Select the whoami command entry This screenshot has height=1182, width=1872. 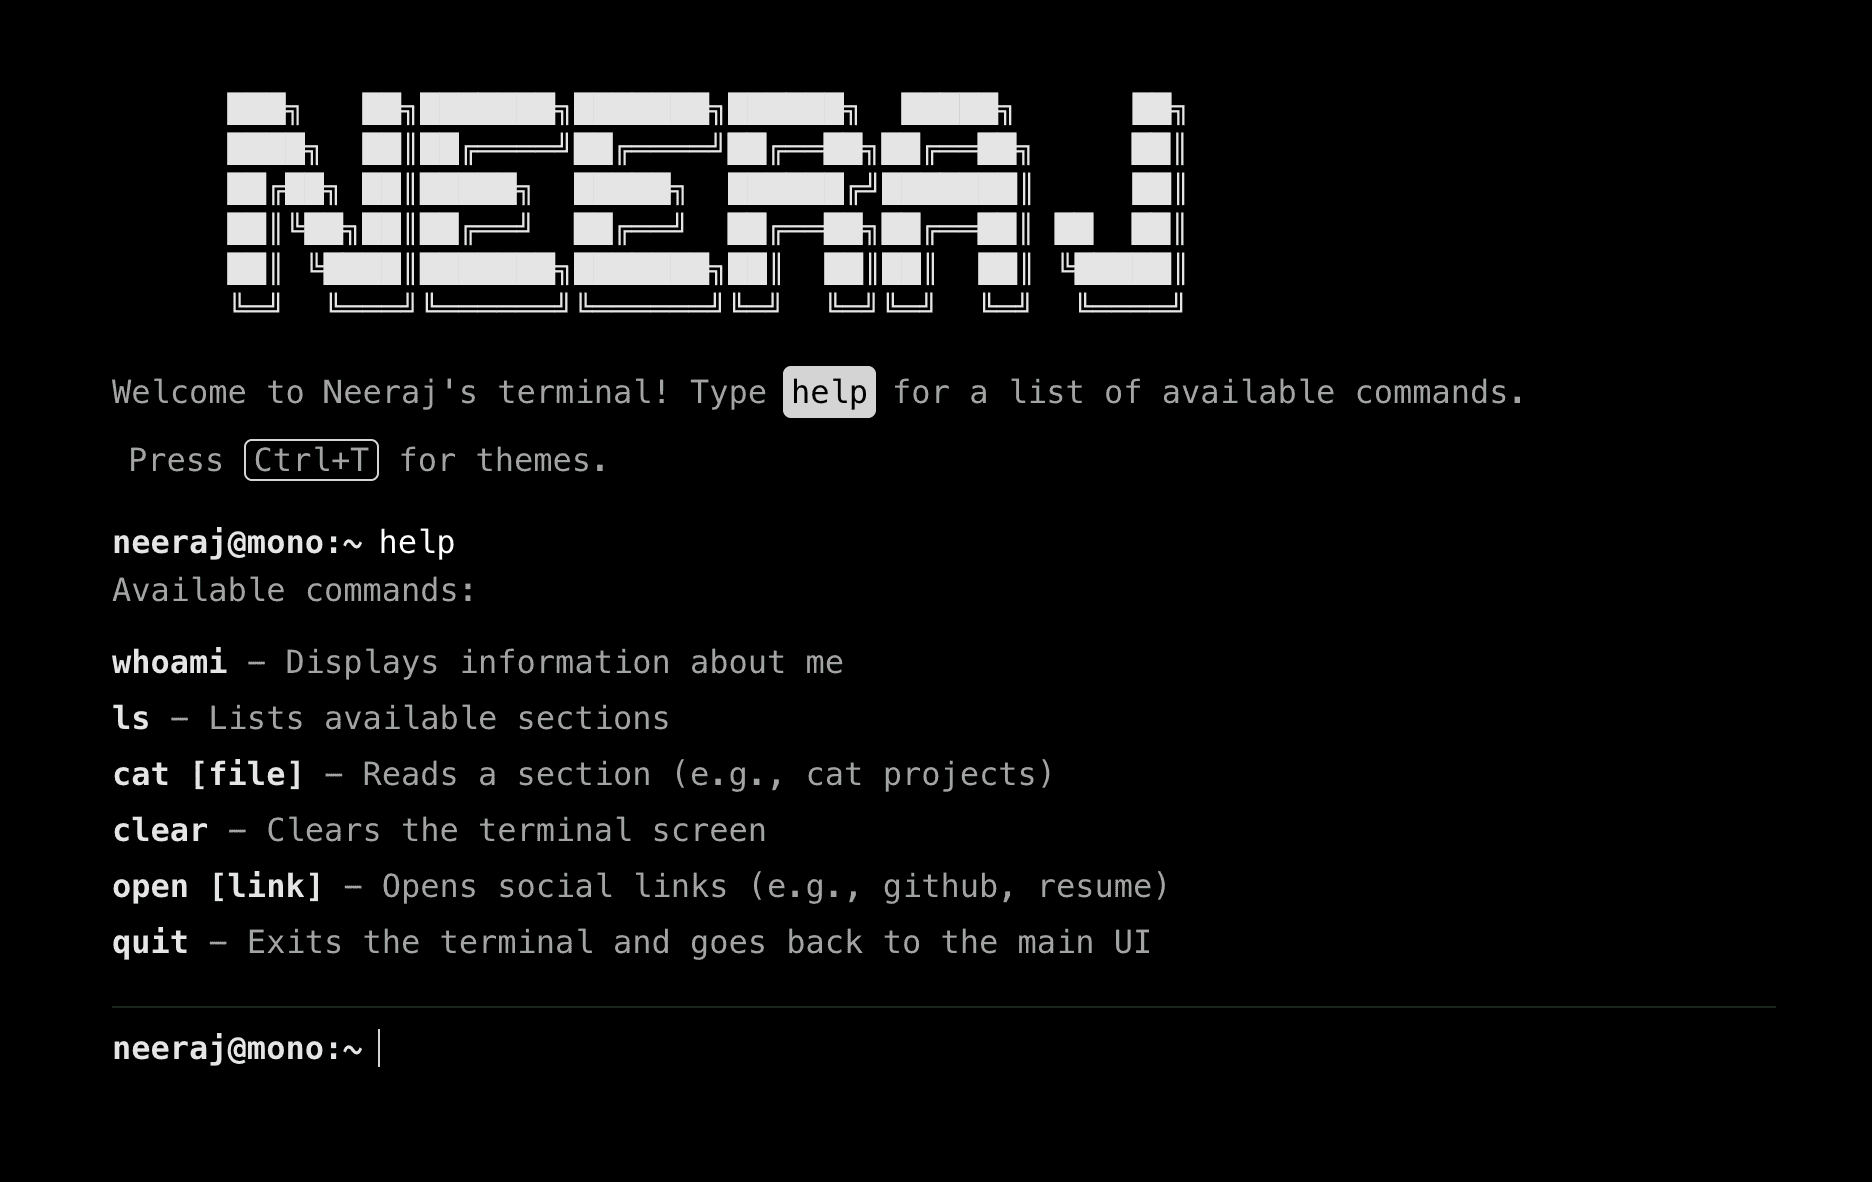pos(170,662)
